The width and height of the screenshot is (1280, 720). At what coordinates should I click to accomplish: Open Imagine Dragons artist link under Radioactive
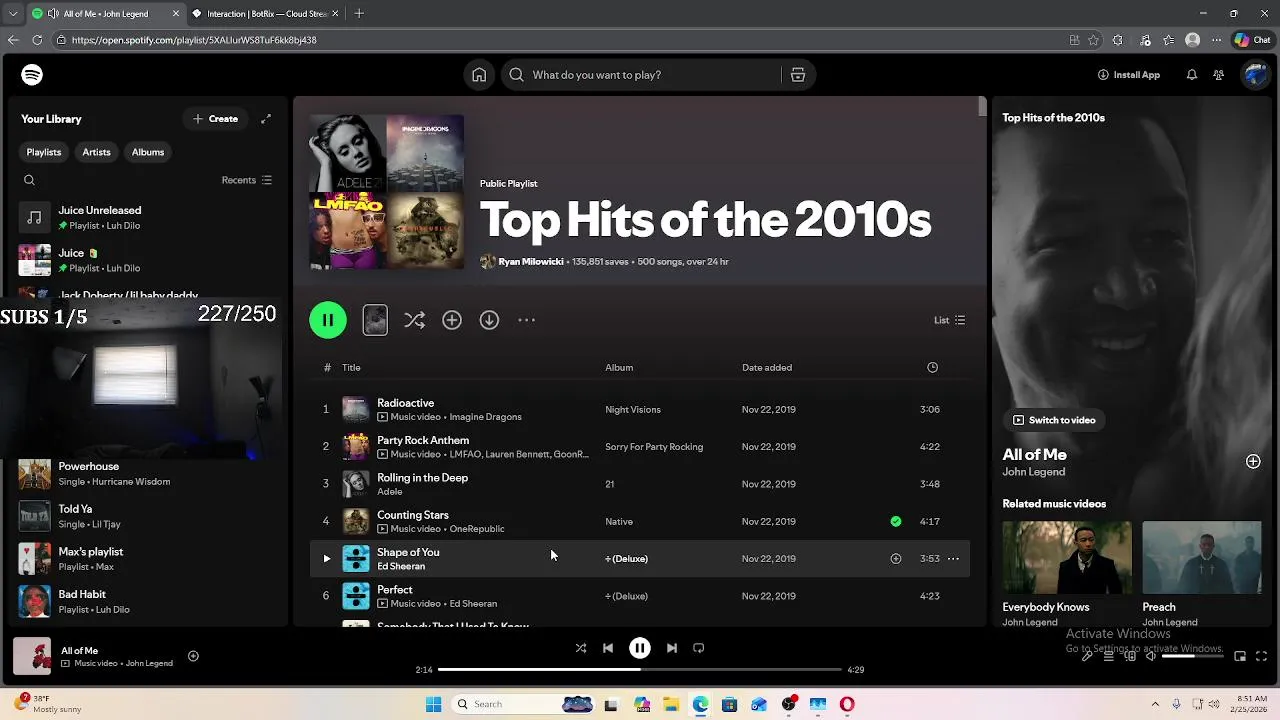(x=485, y=417)
